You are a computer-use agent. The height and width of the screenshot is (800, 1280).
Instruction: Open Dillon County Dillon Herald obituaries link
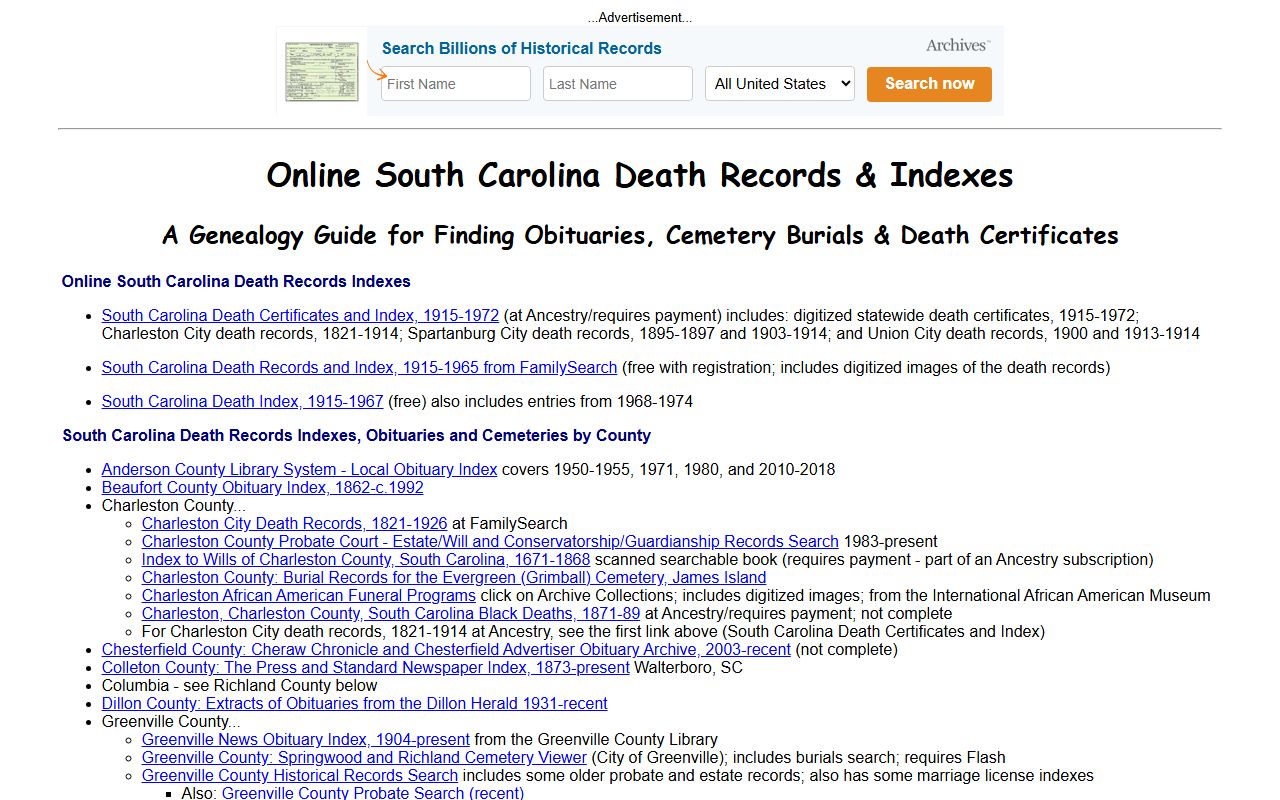coord(355,703)
